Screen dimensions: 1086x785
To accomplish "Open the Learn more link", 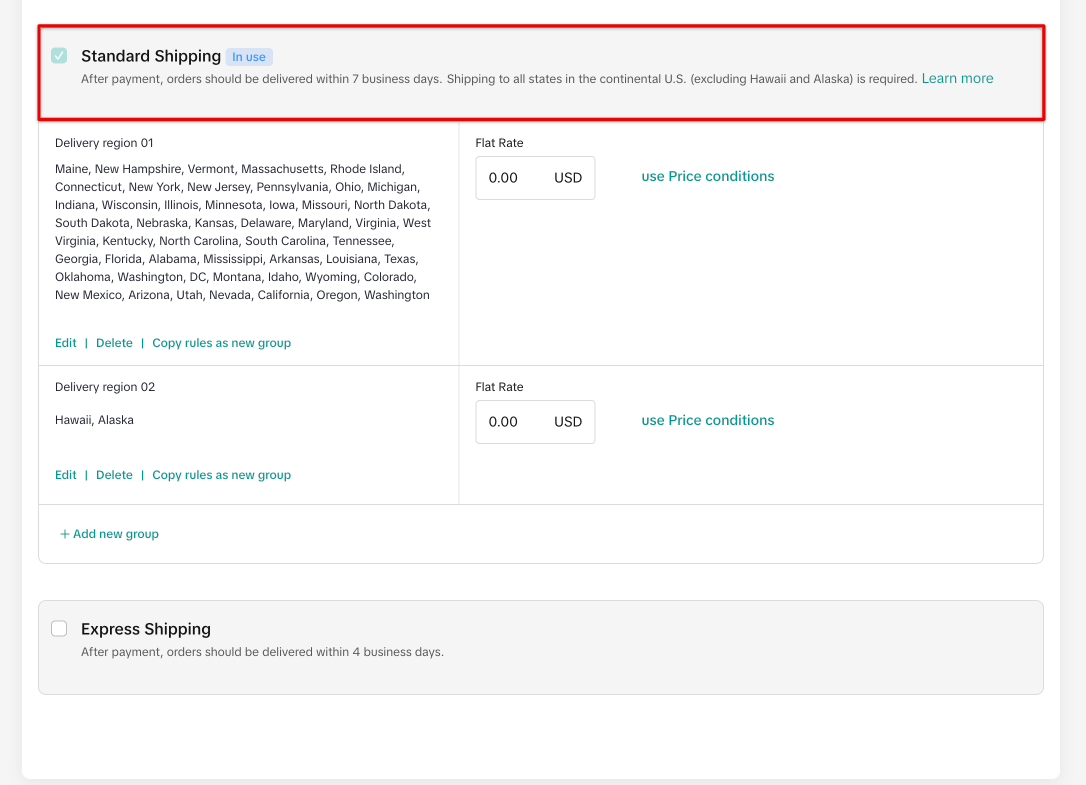I will pyautogui.click(x=956, y=77).
